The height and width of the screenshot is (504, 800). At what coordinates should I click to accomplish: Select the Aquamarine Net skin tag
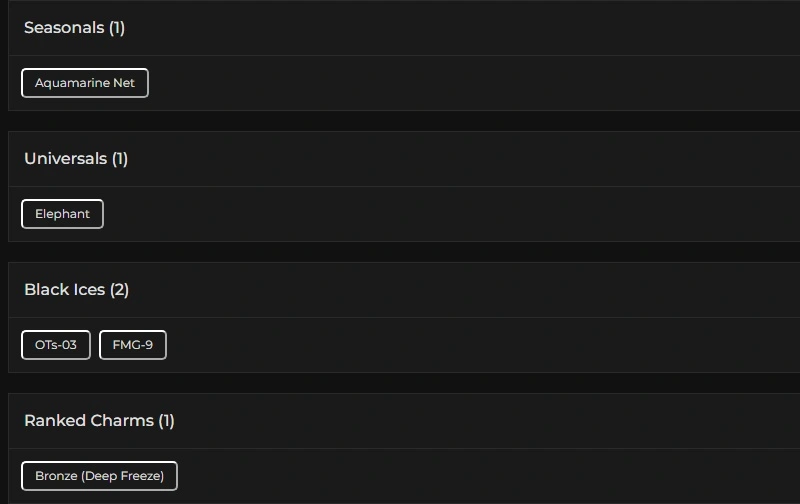point(85,83)
